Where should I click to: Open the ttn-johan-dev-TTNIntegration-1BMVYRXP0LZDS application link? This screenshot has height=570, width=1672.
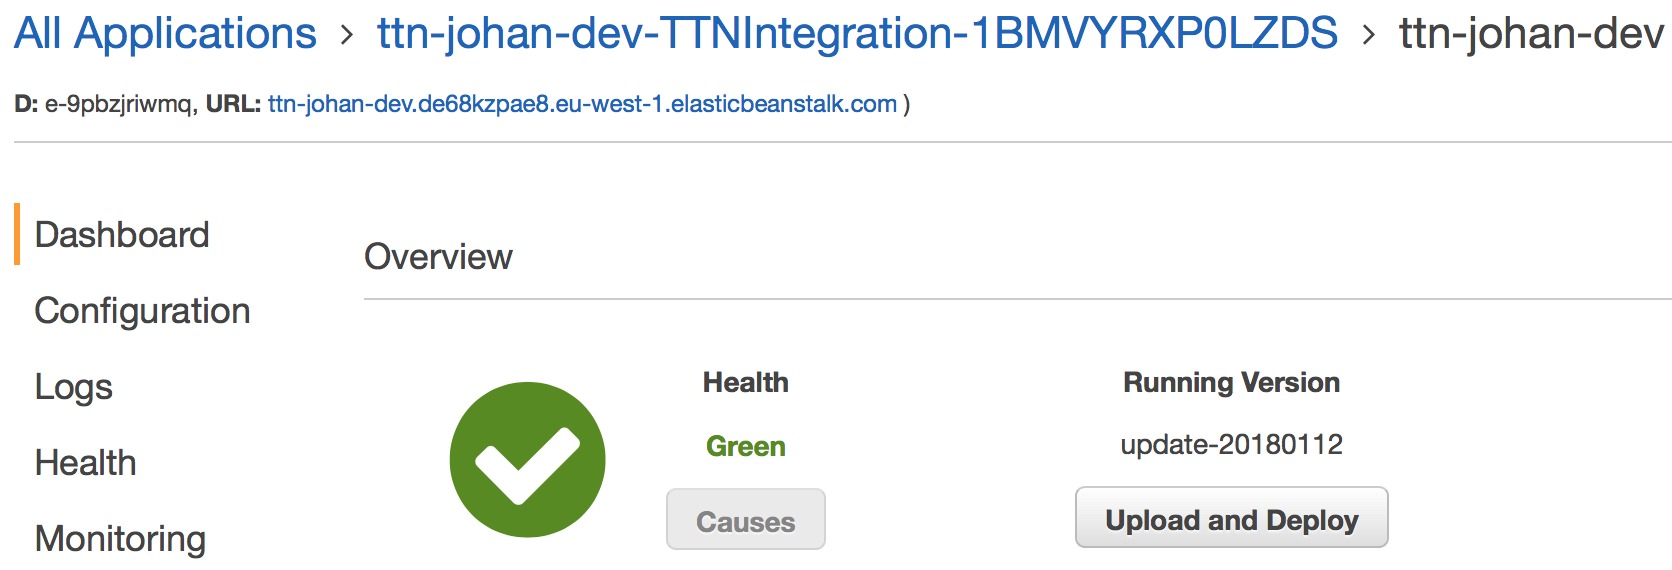coord(857,33)
